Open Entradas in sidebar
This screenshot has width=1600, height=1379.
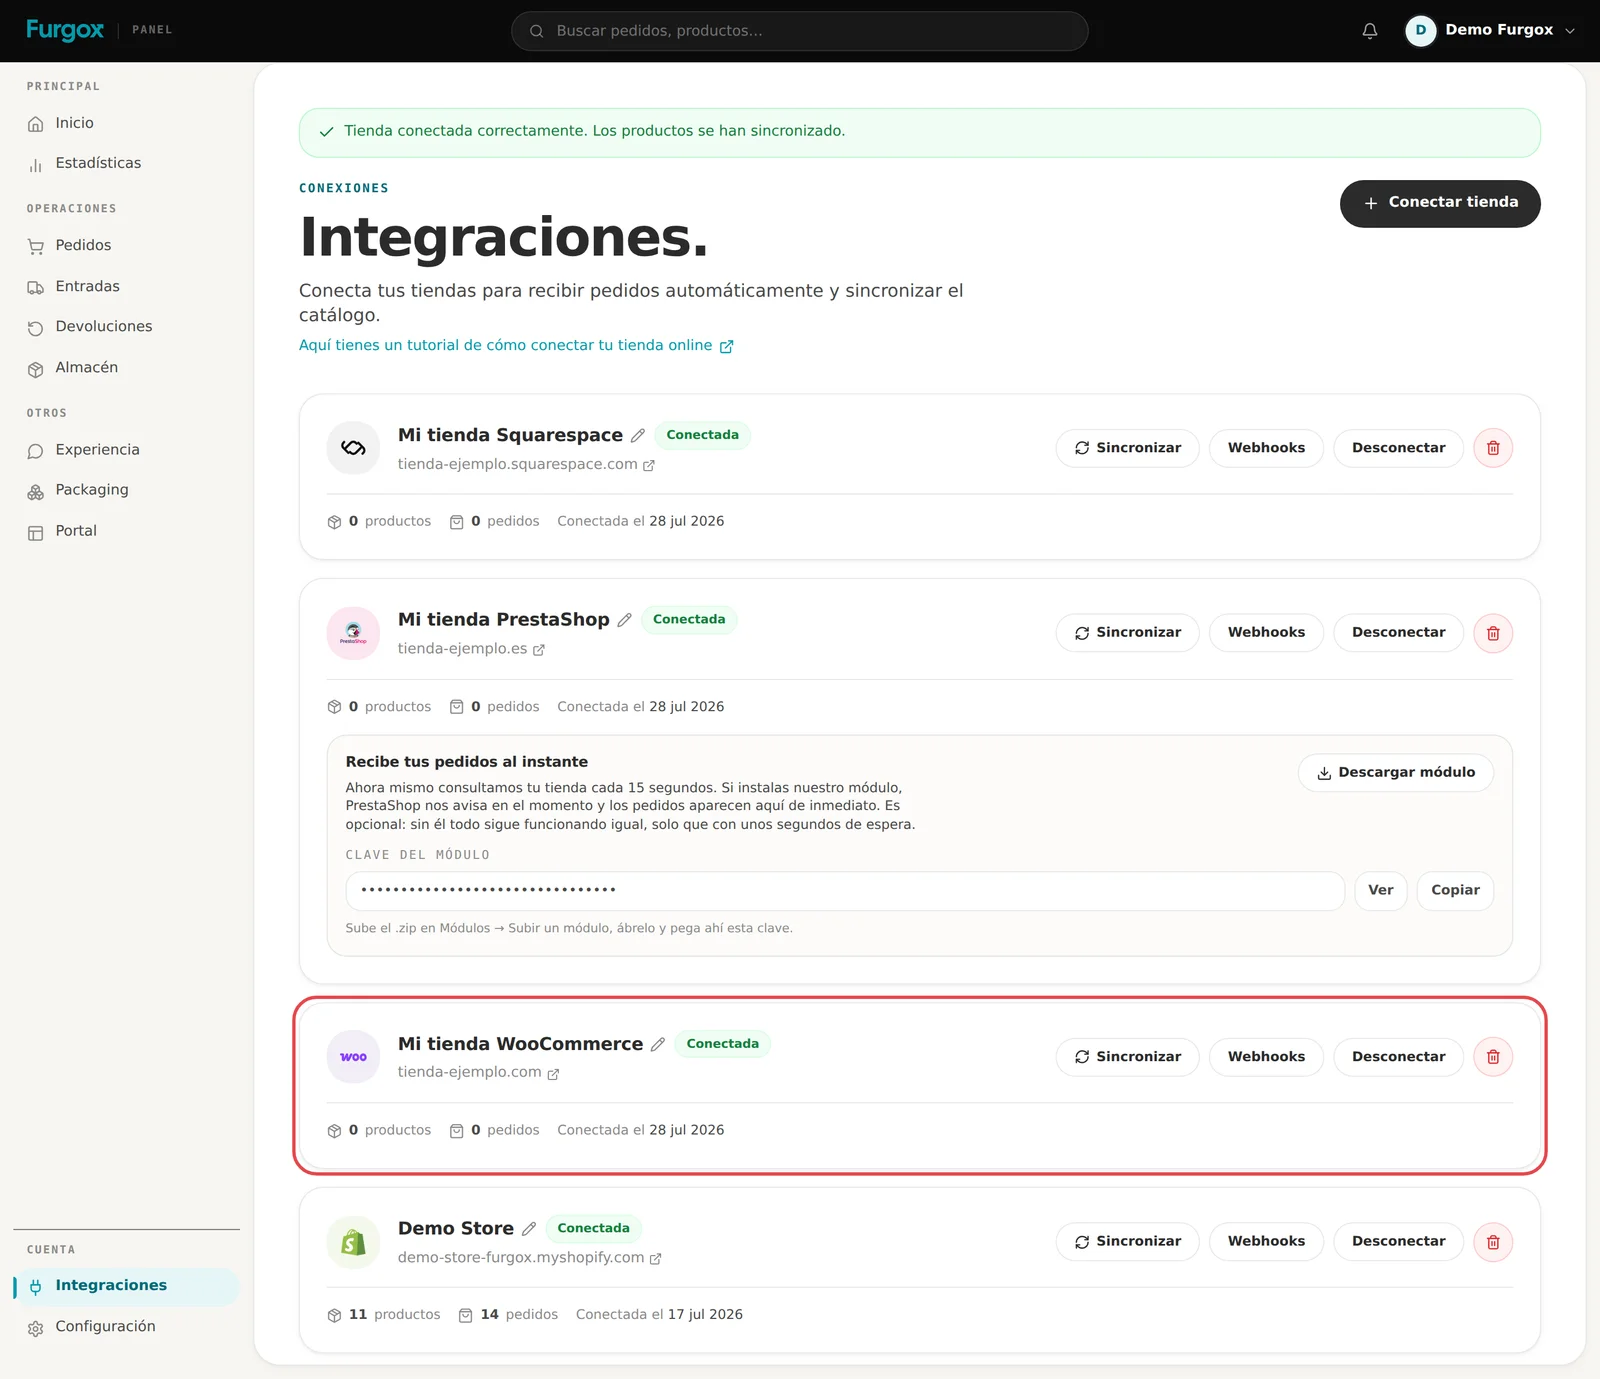pos(127,286)
